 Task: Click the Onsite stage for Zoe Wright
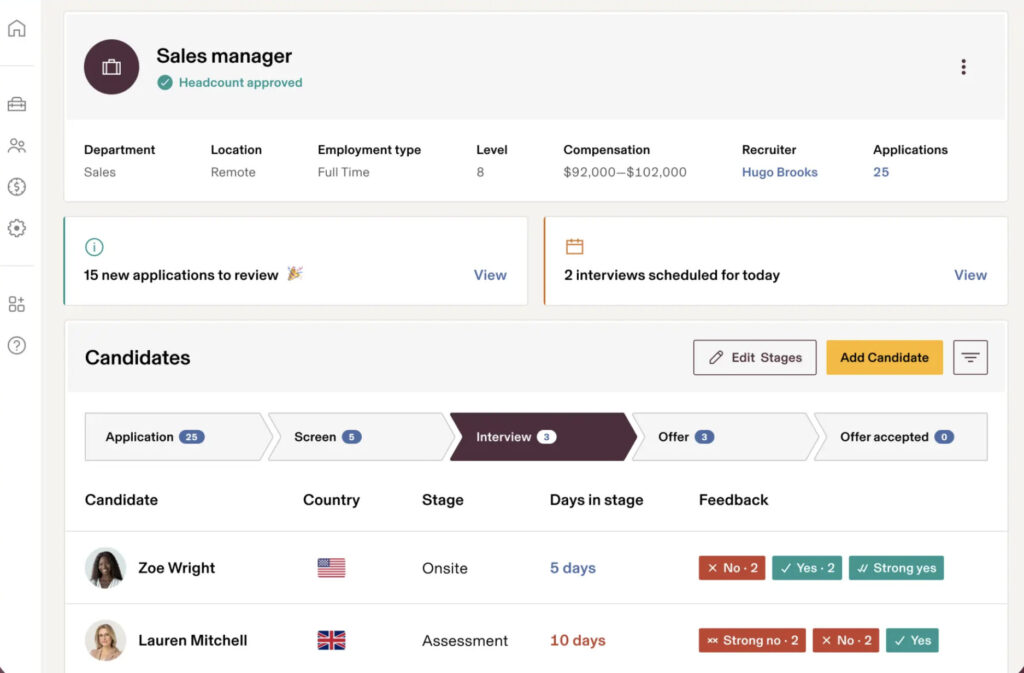(x=445, y=568)
